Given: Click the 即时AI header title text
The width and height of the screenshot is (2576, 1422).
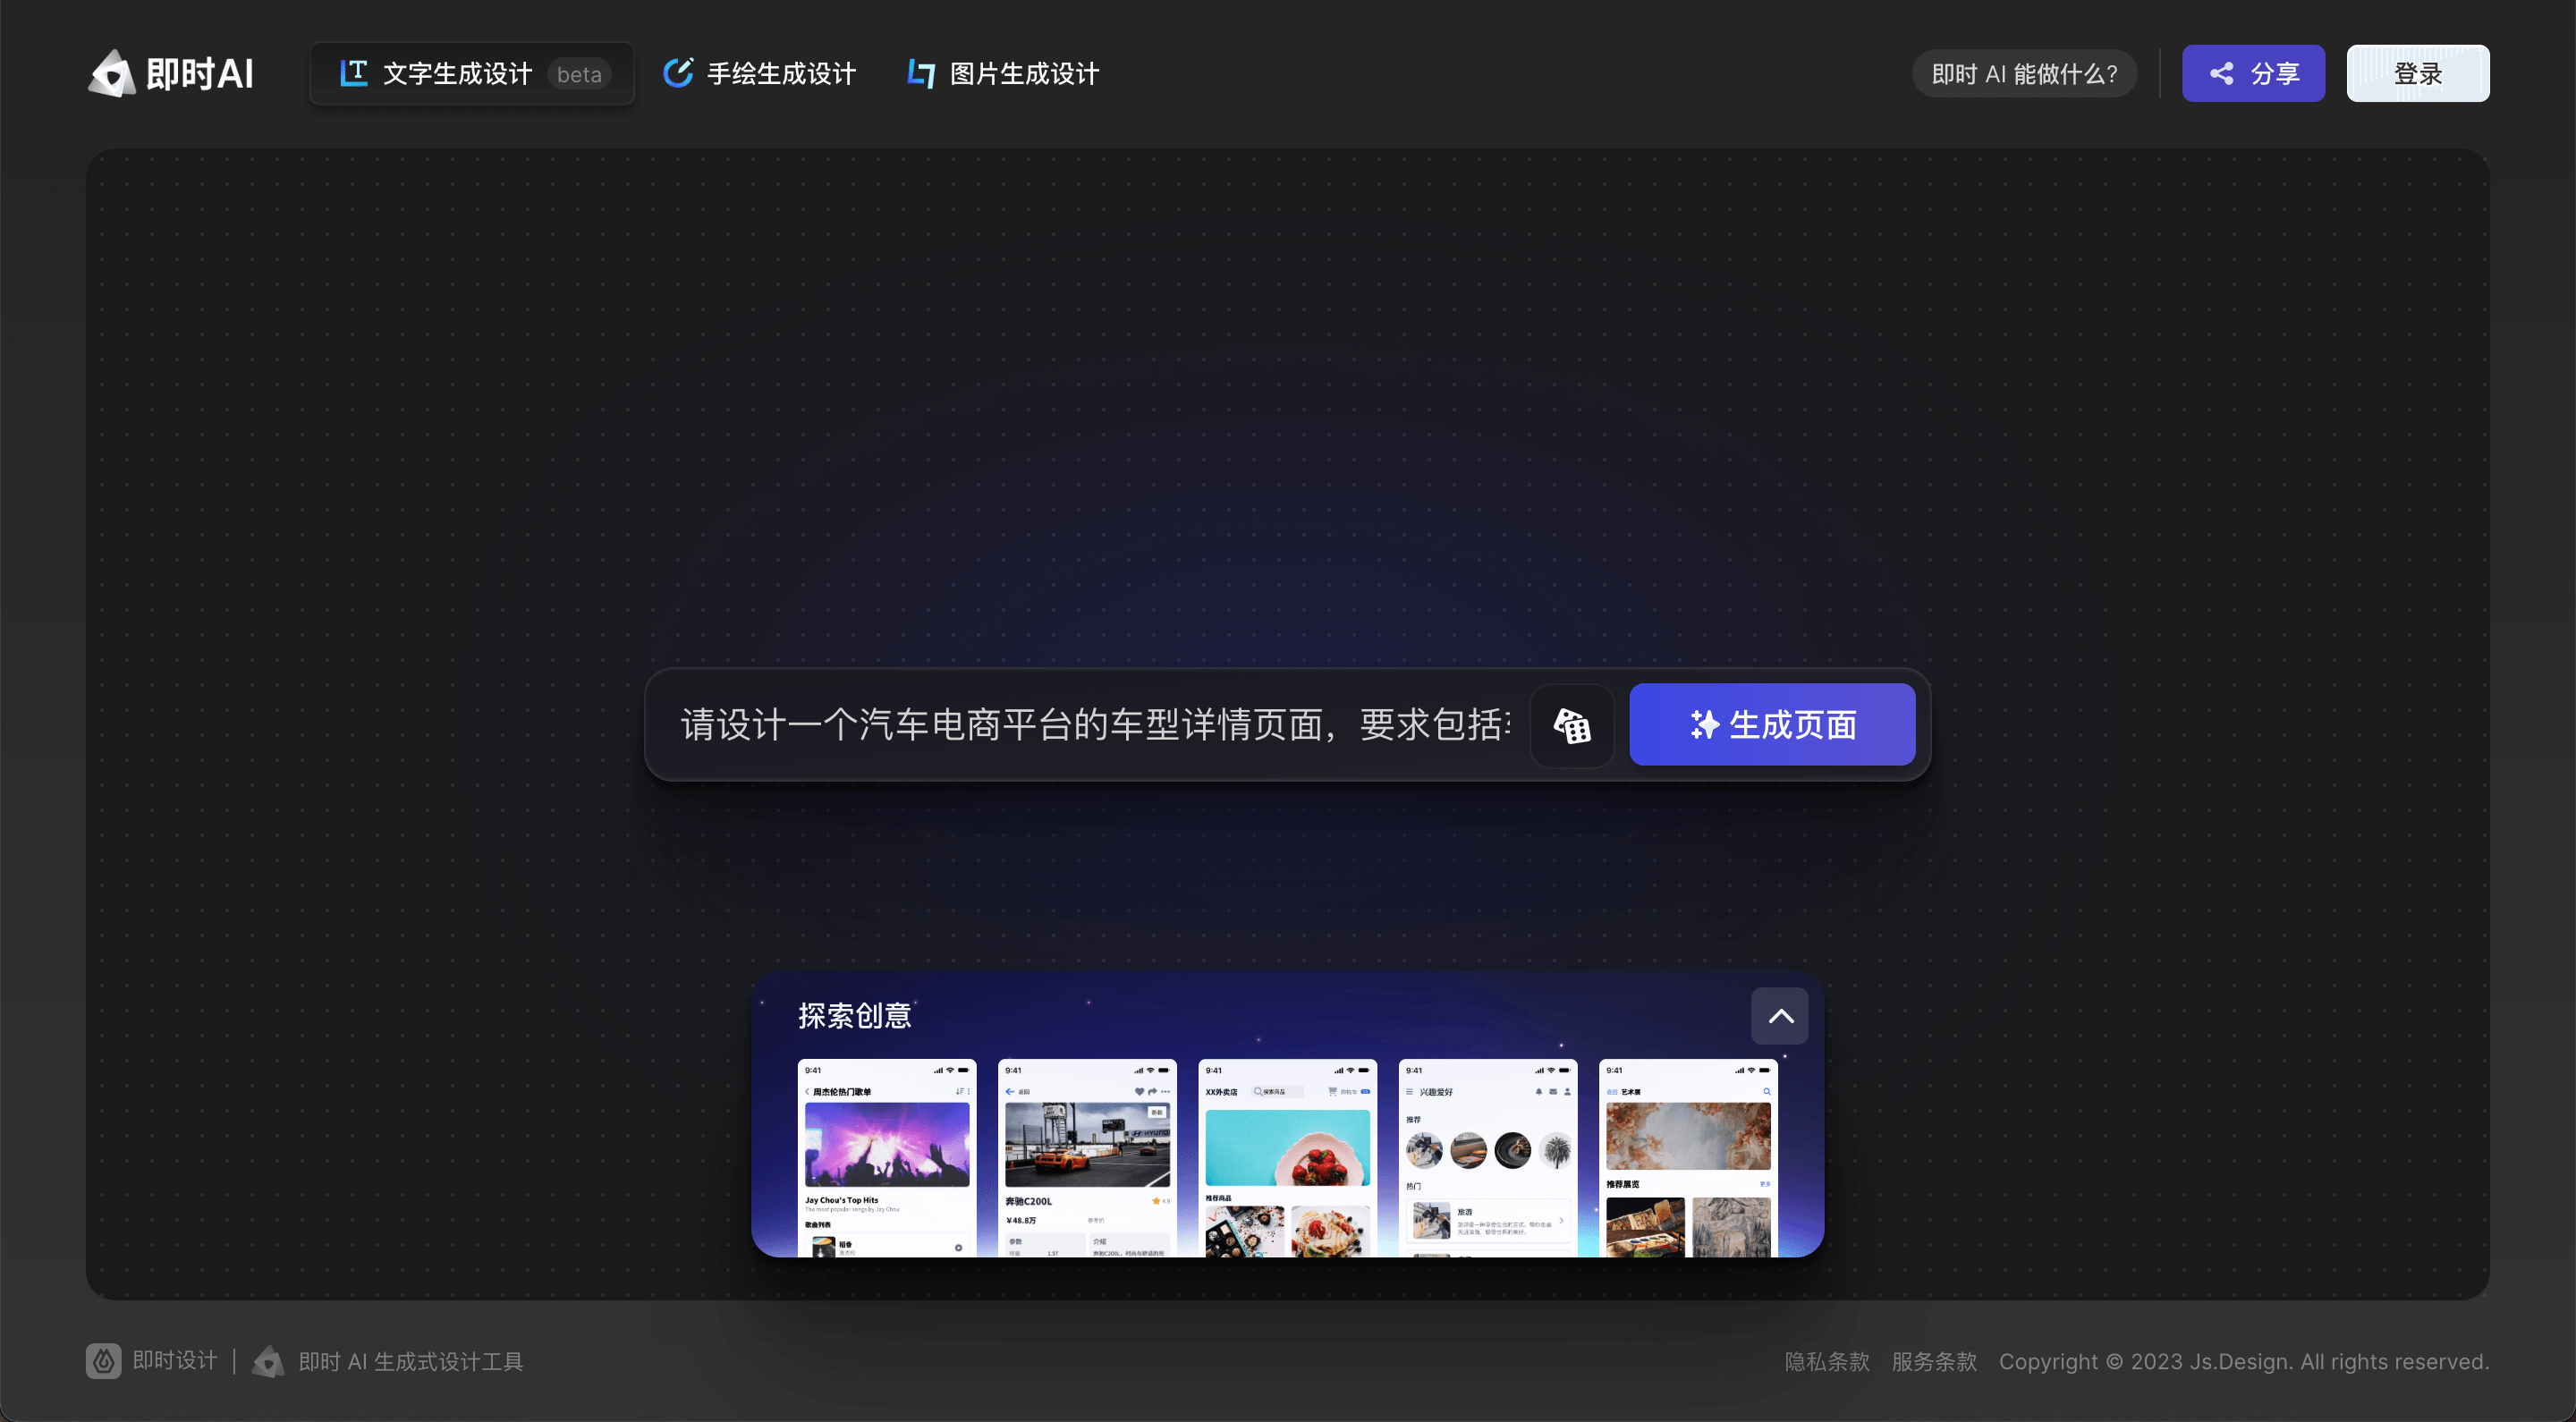Looking at the screenshot, I should [x=200, y=74].
